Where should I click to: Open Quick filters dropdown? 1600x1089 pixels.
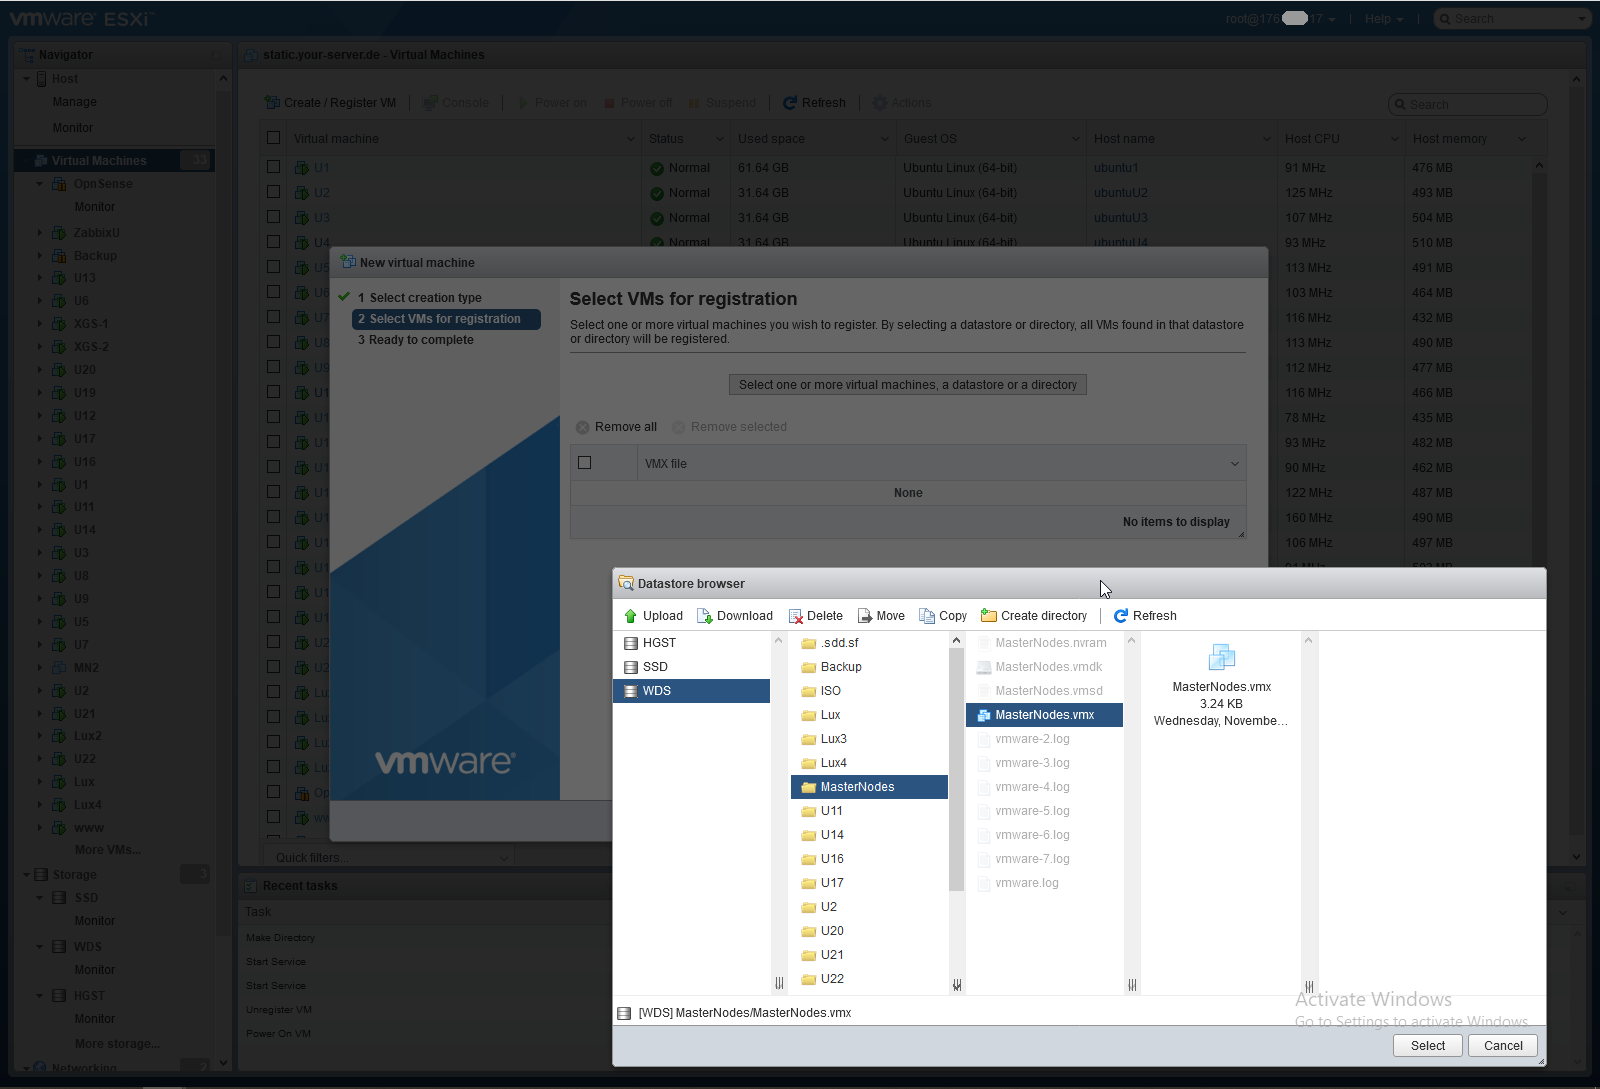point(390,858)
